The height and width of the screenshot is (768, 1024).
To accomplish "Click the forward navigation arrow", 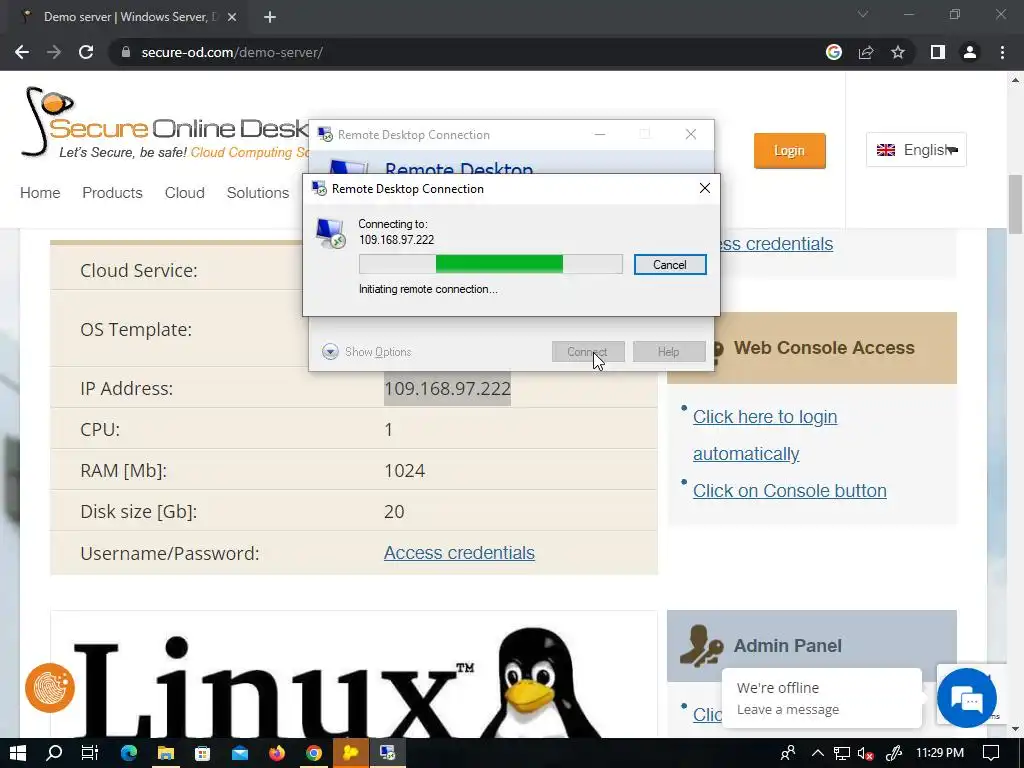I will (x=54, y=52).
